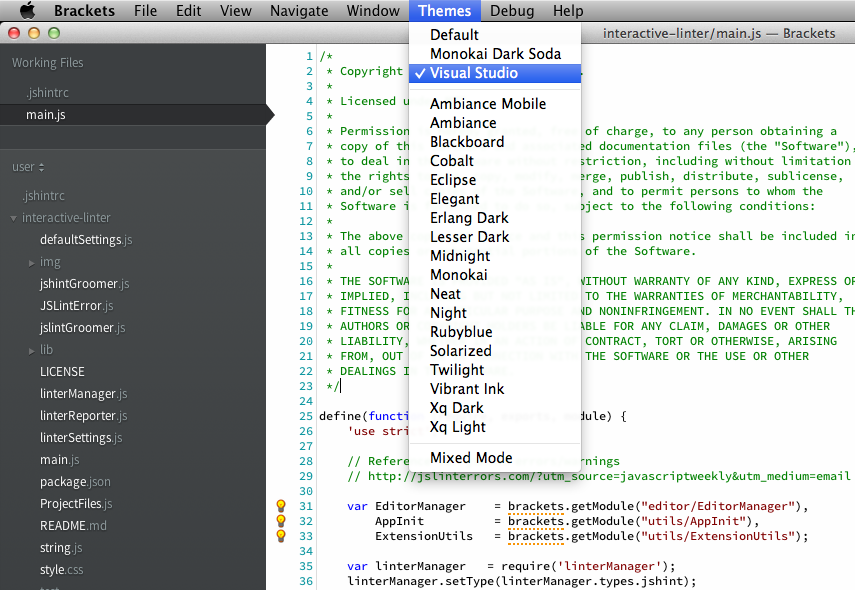Select the Rubyblue theme
This screenshot has height=590, width=855.
(495, 332)
